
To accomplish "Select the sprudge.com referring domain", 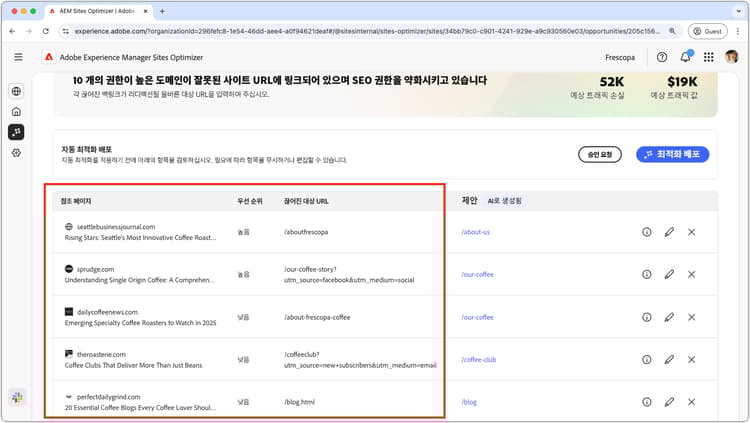I will point(95,269).
